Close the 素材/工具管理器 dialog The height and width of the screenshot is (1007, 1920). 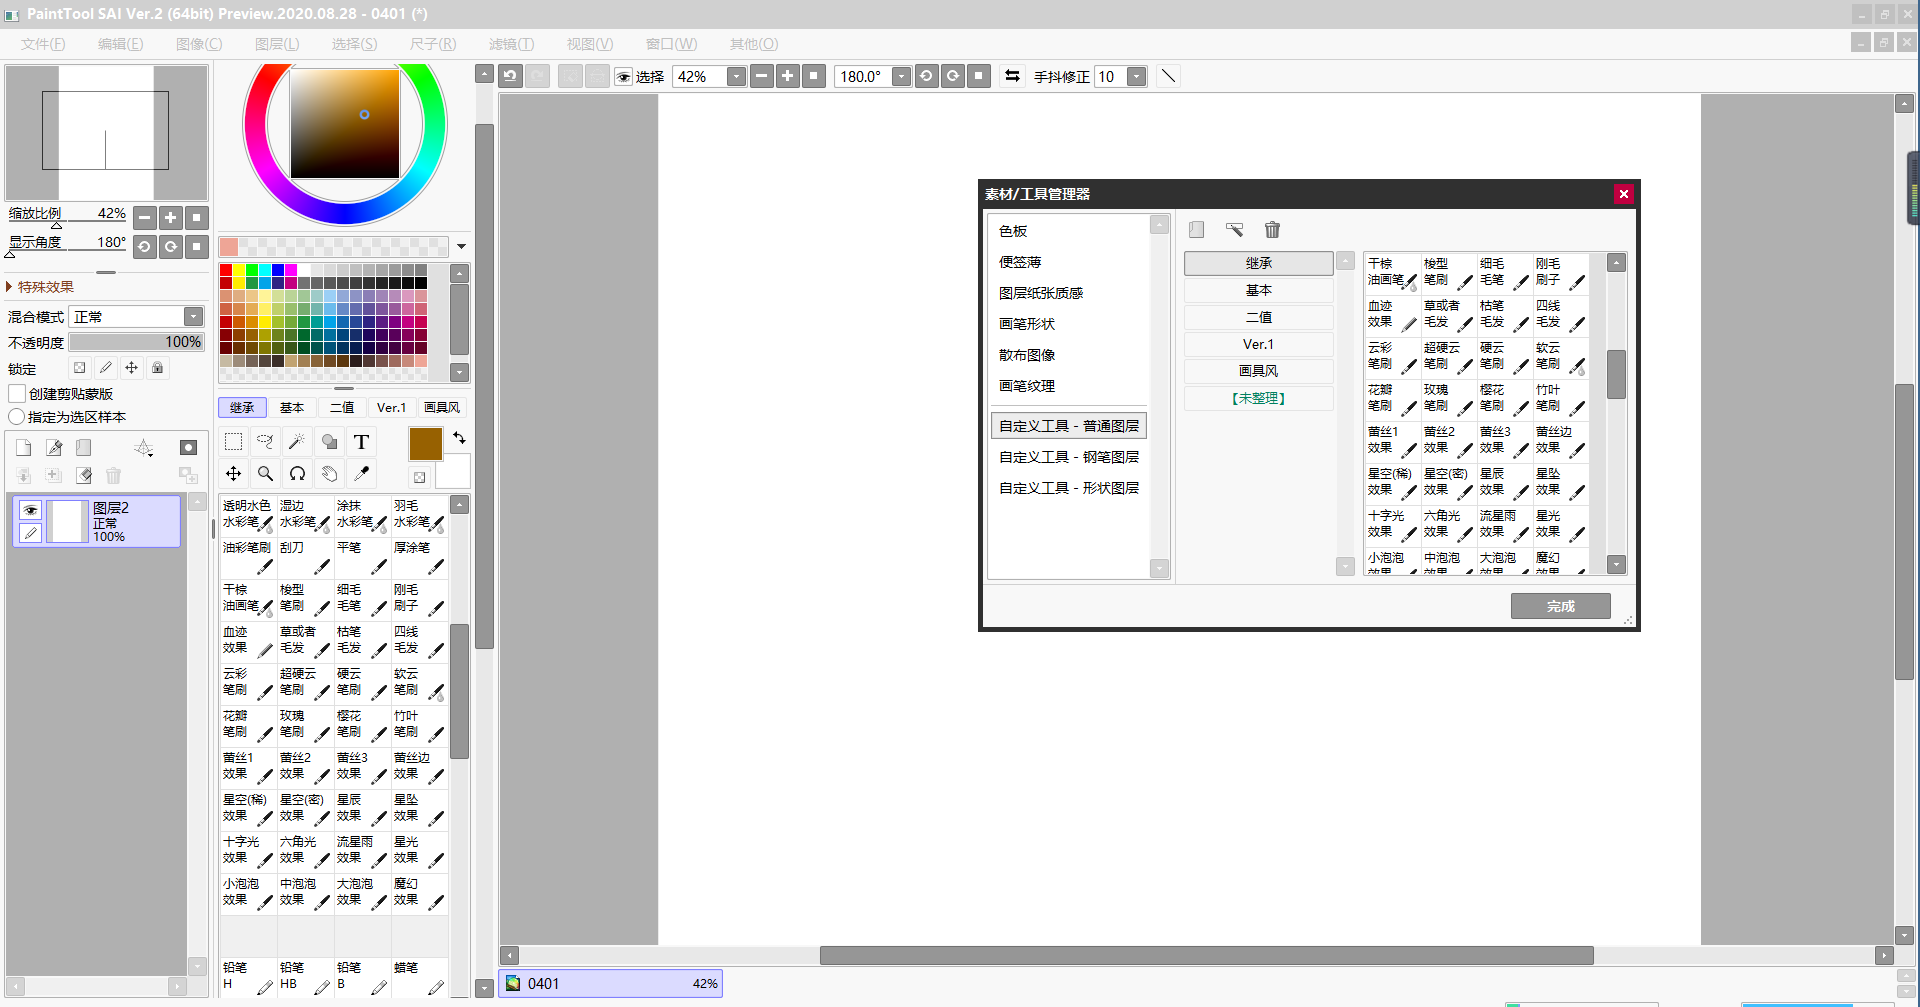pos(1624,194)
